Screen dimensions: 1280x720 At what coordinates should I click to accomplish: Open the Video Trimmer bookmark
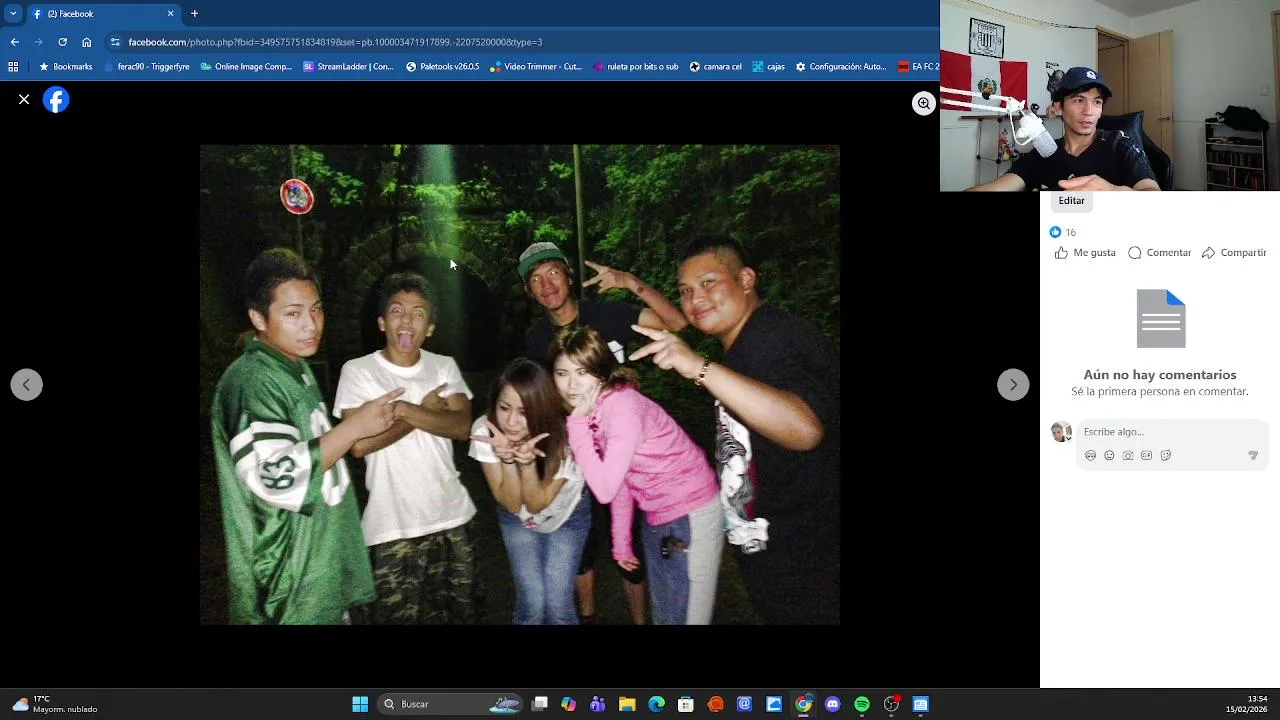(x=535, y=67)
